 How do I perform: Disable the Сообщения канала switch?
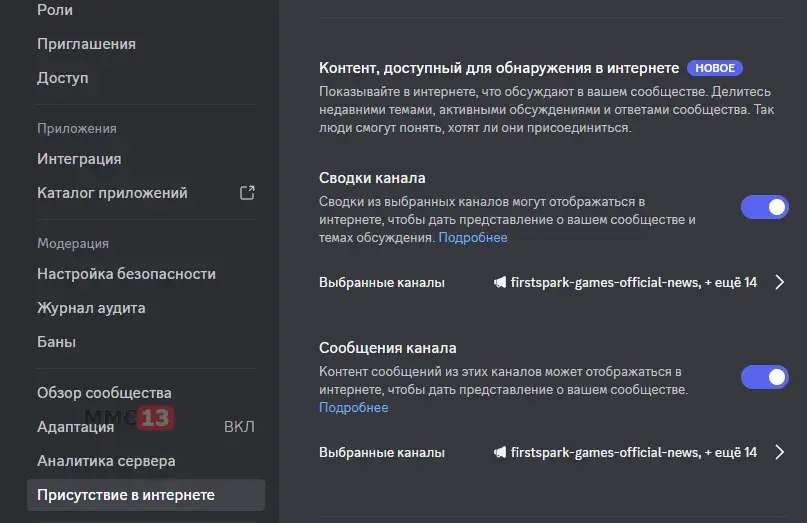[x=764, y=377]
